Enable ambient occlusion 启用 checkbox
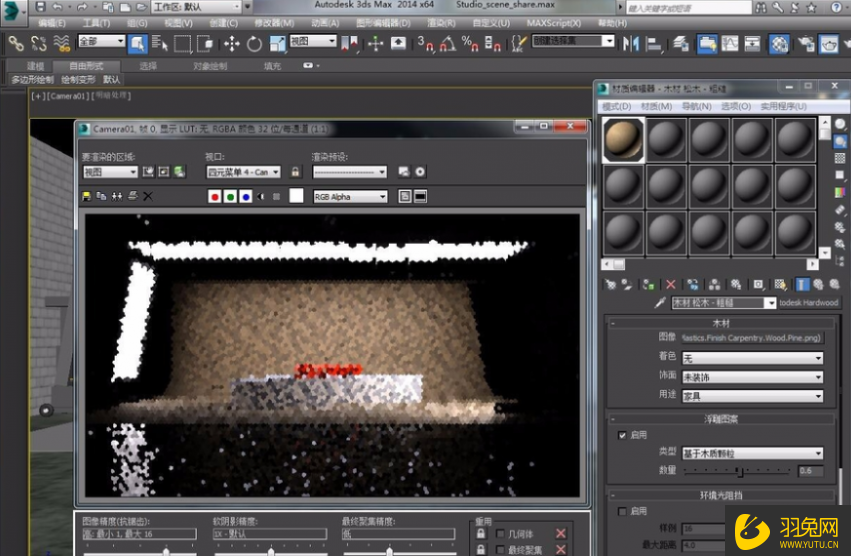The width and height of the screenshot is (851, 556). (x=622, y=511)
